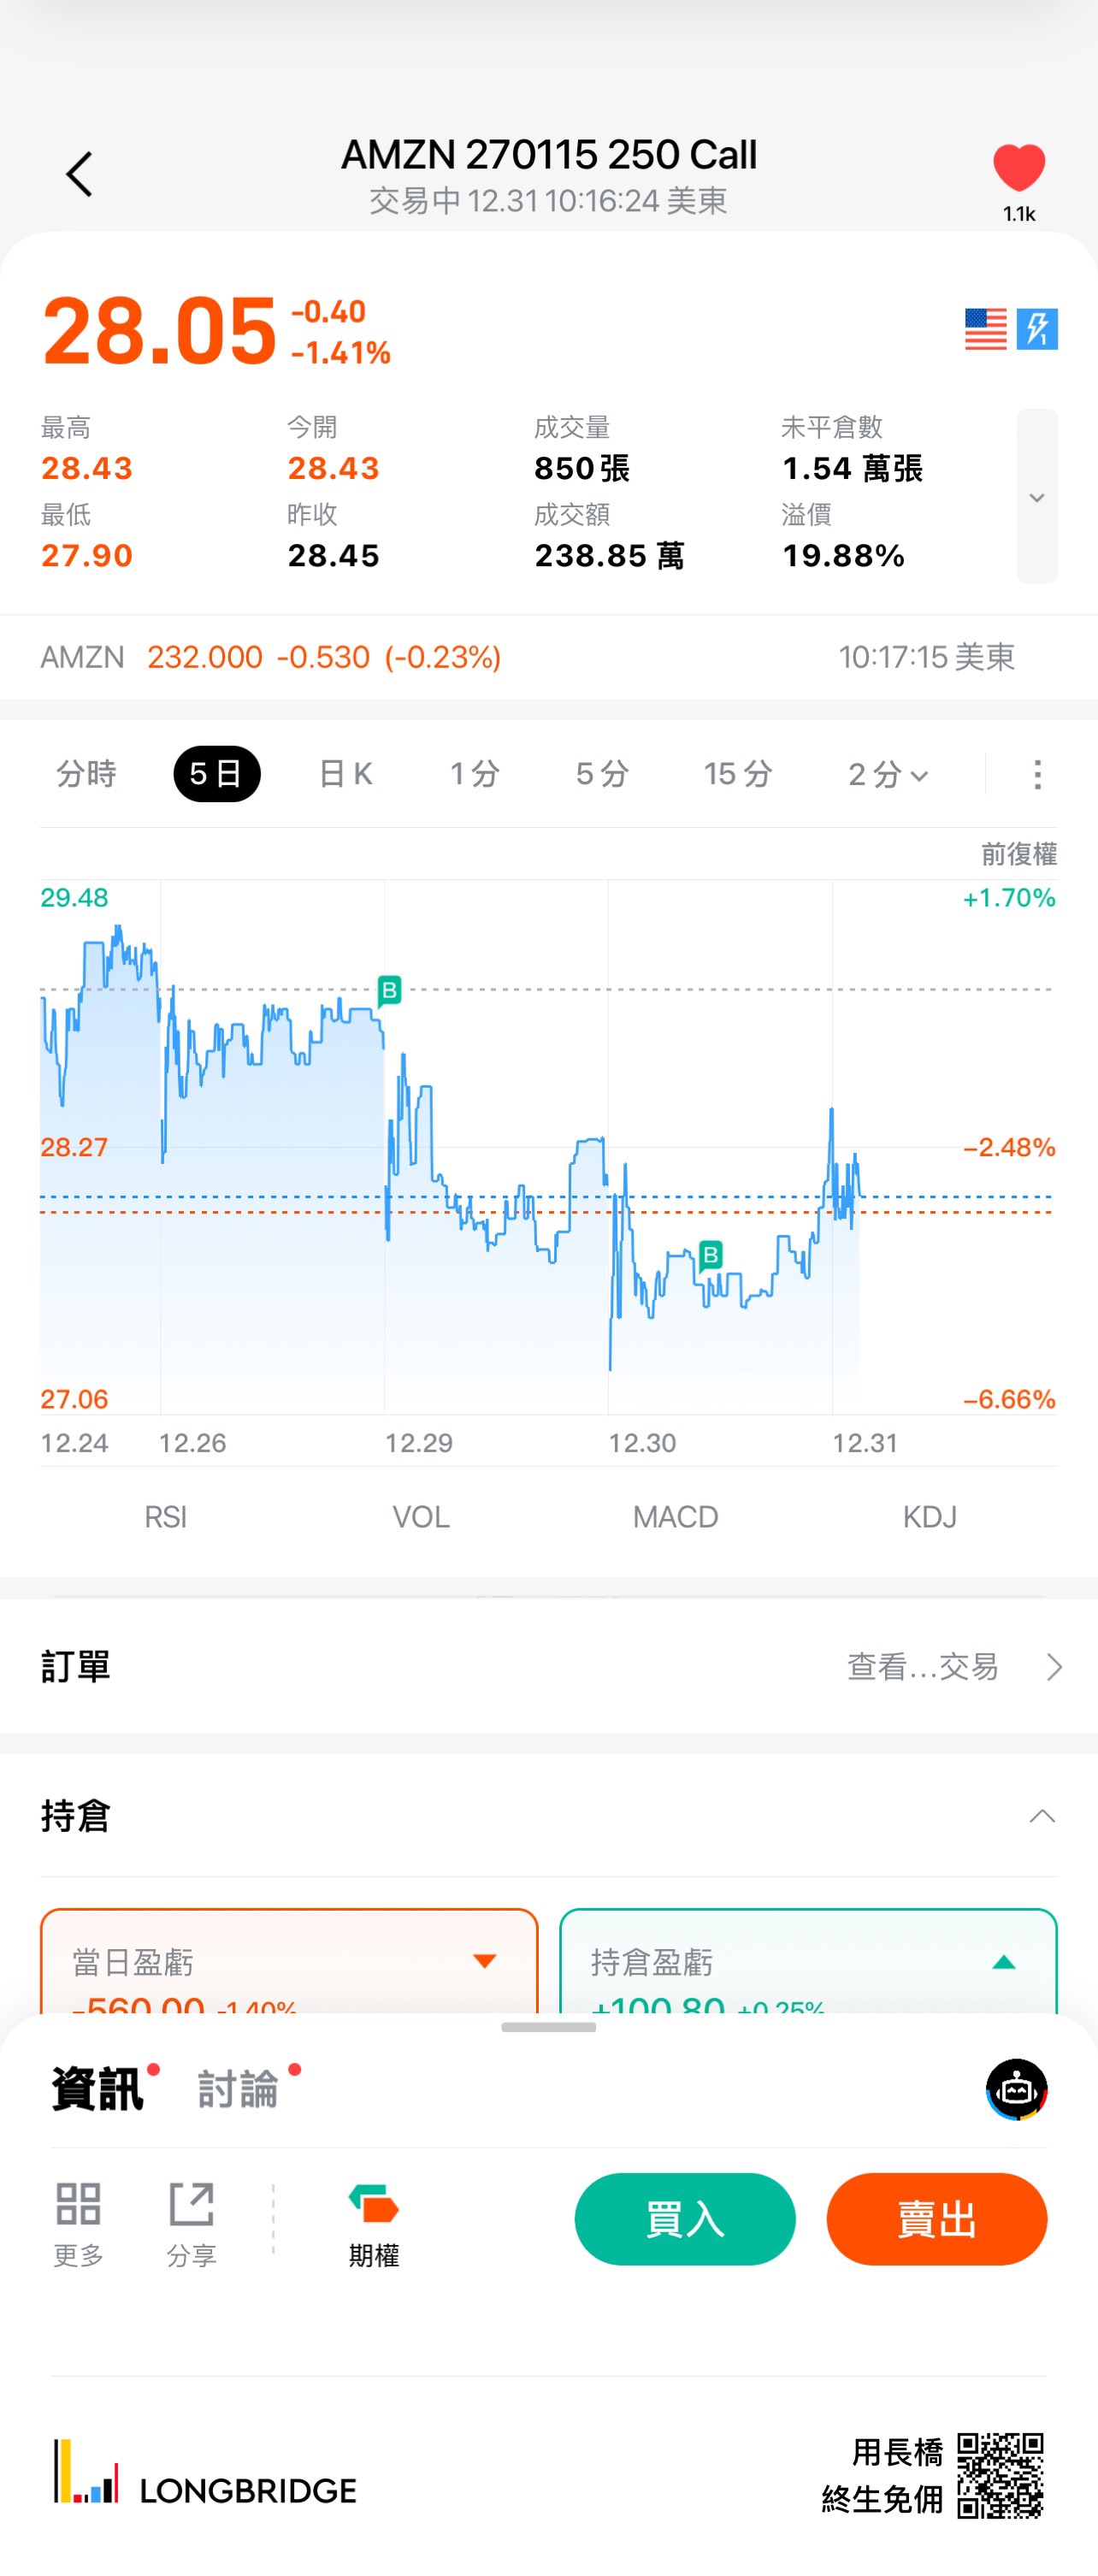The image size is (1098, 2576).
Task: Switch to the 分時 chart tab
Action: click(86, 774)
